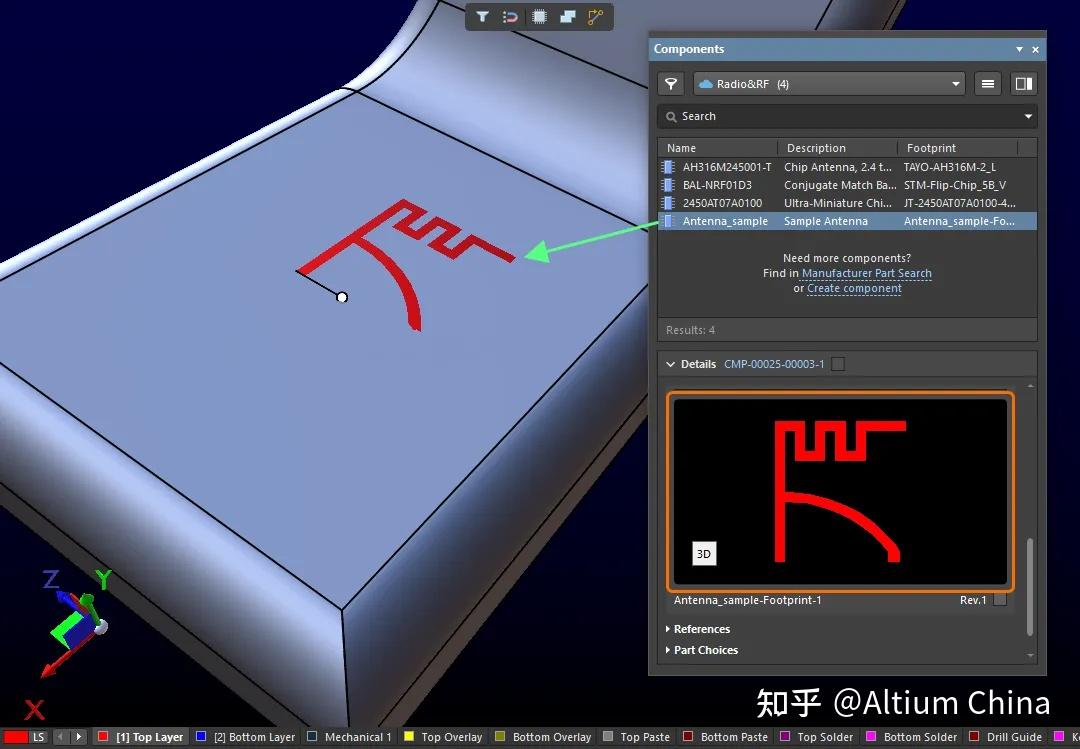Click the yellow Top Overlay color swatch
Image resolution: width=1080 pixels, height=749 pixels.
409,737
